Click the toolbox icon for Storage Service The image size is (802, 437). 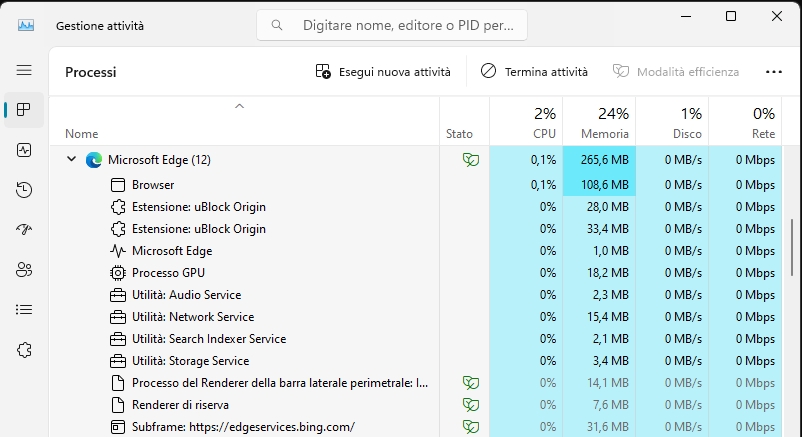118,361
